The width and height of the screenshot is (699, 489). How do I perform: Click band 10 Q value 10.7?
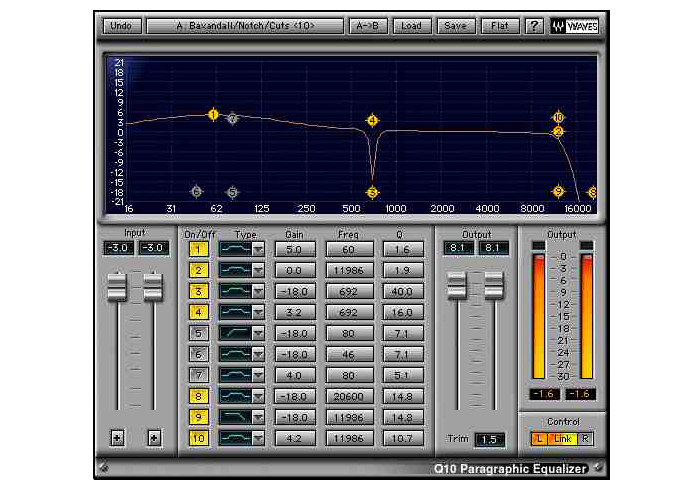(x=403, y=439)
